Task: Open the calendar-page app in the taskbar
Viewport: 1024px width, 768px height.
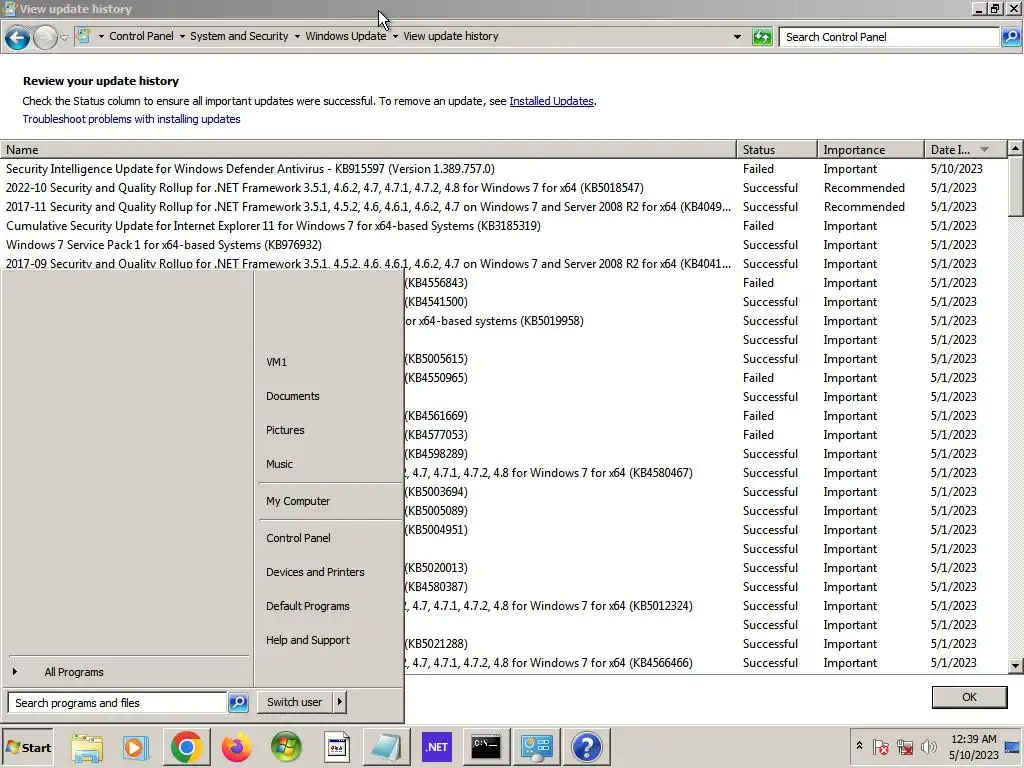Action: click(336, 747)
